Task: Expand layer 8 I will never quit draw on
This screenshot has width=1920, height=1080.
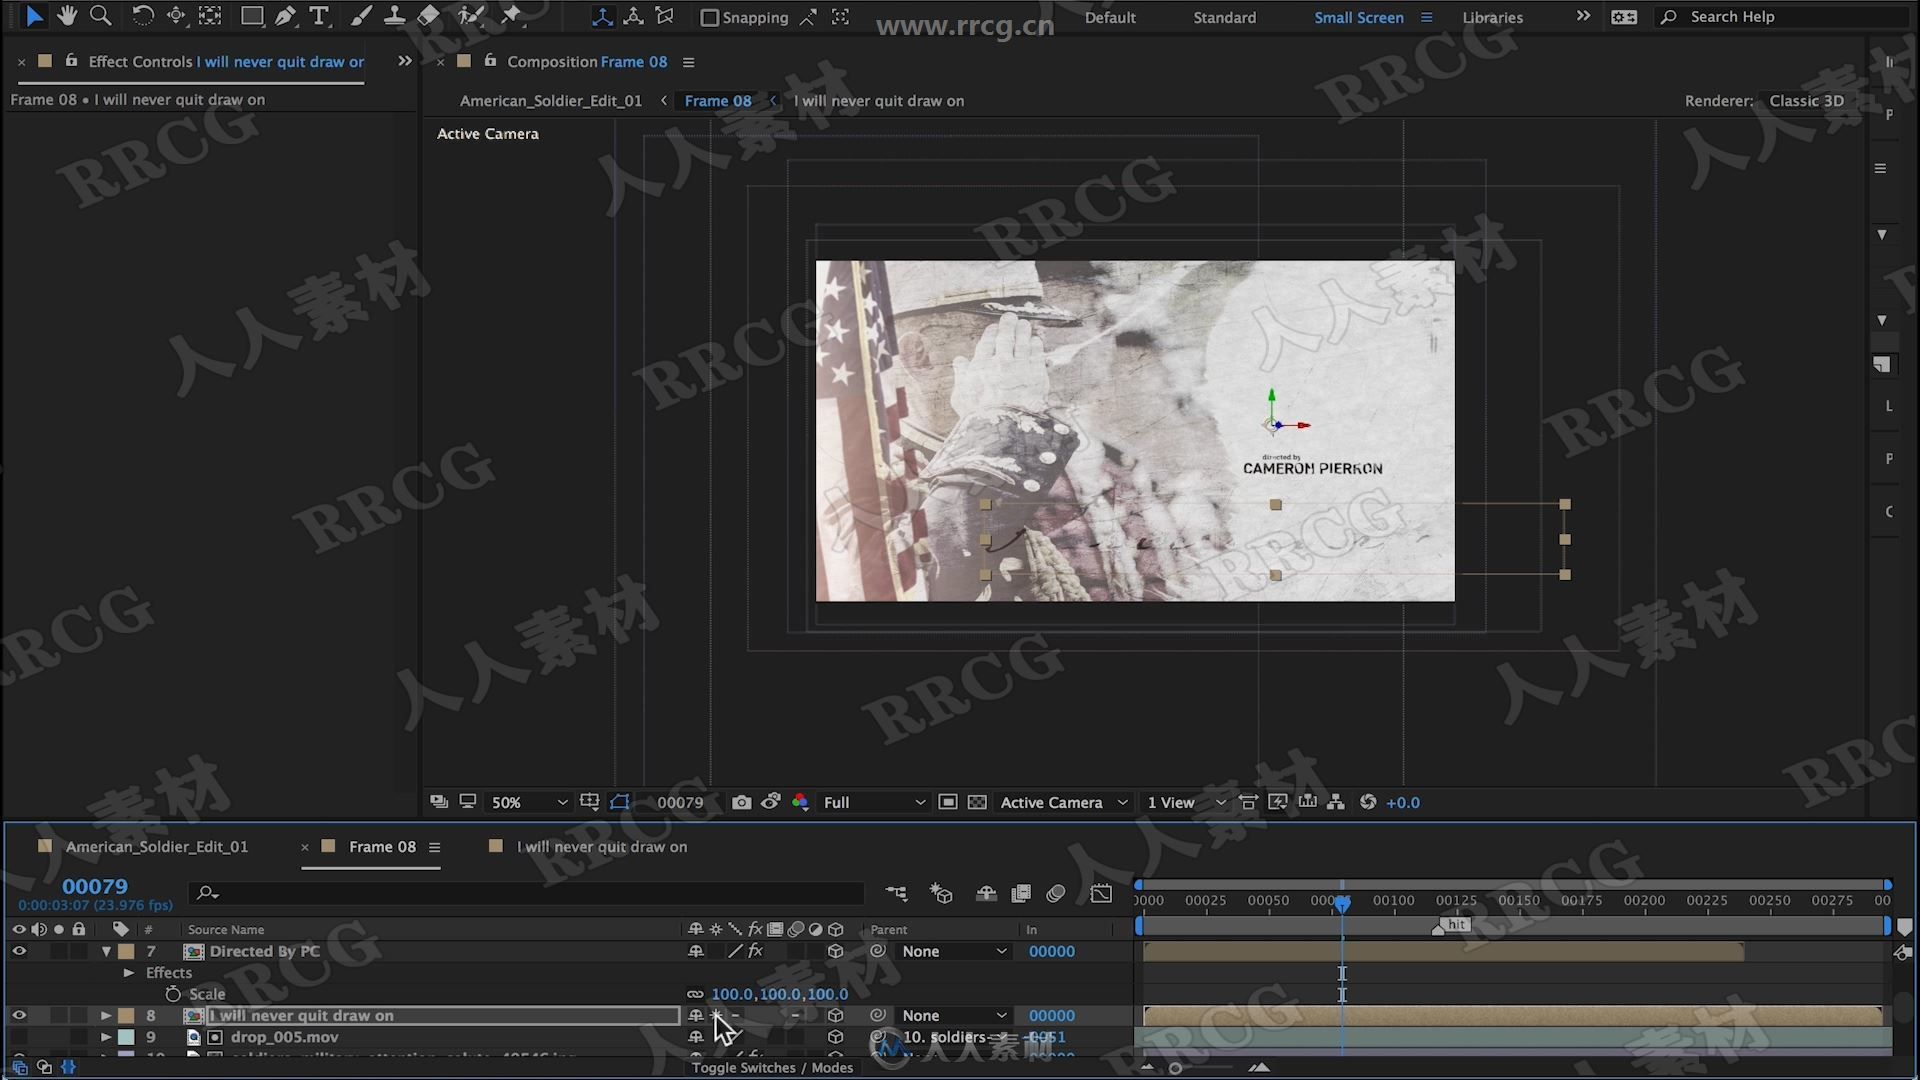Action: click(x=105, y=1015)
